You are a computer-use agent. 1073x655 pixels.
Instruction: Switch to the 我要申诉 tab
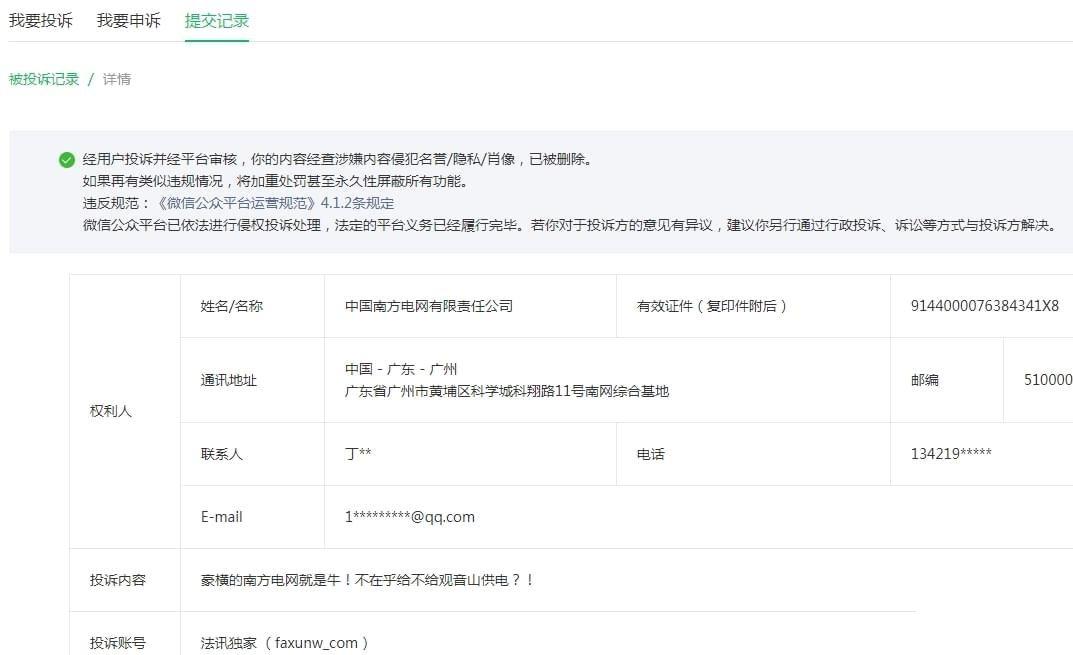click(x=128, y=20)
